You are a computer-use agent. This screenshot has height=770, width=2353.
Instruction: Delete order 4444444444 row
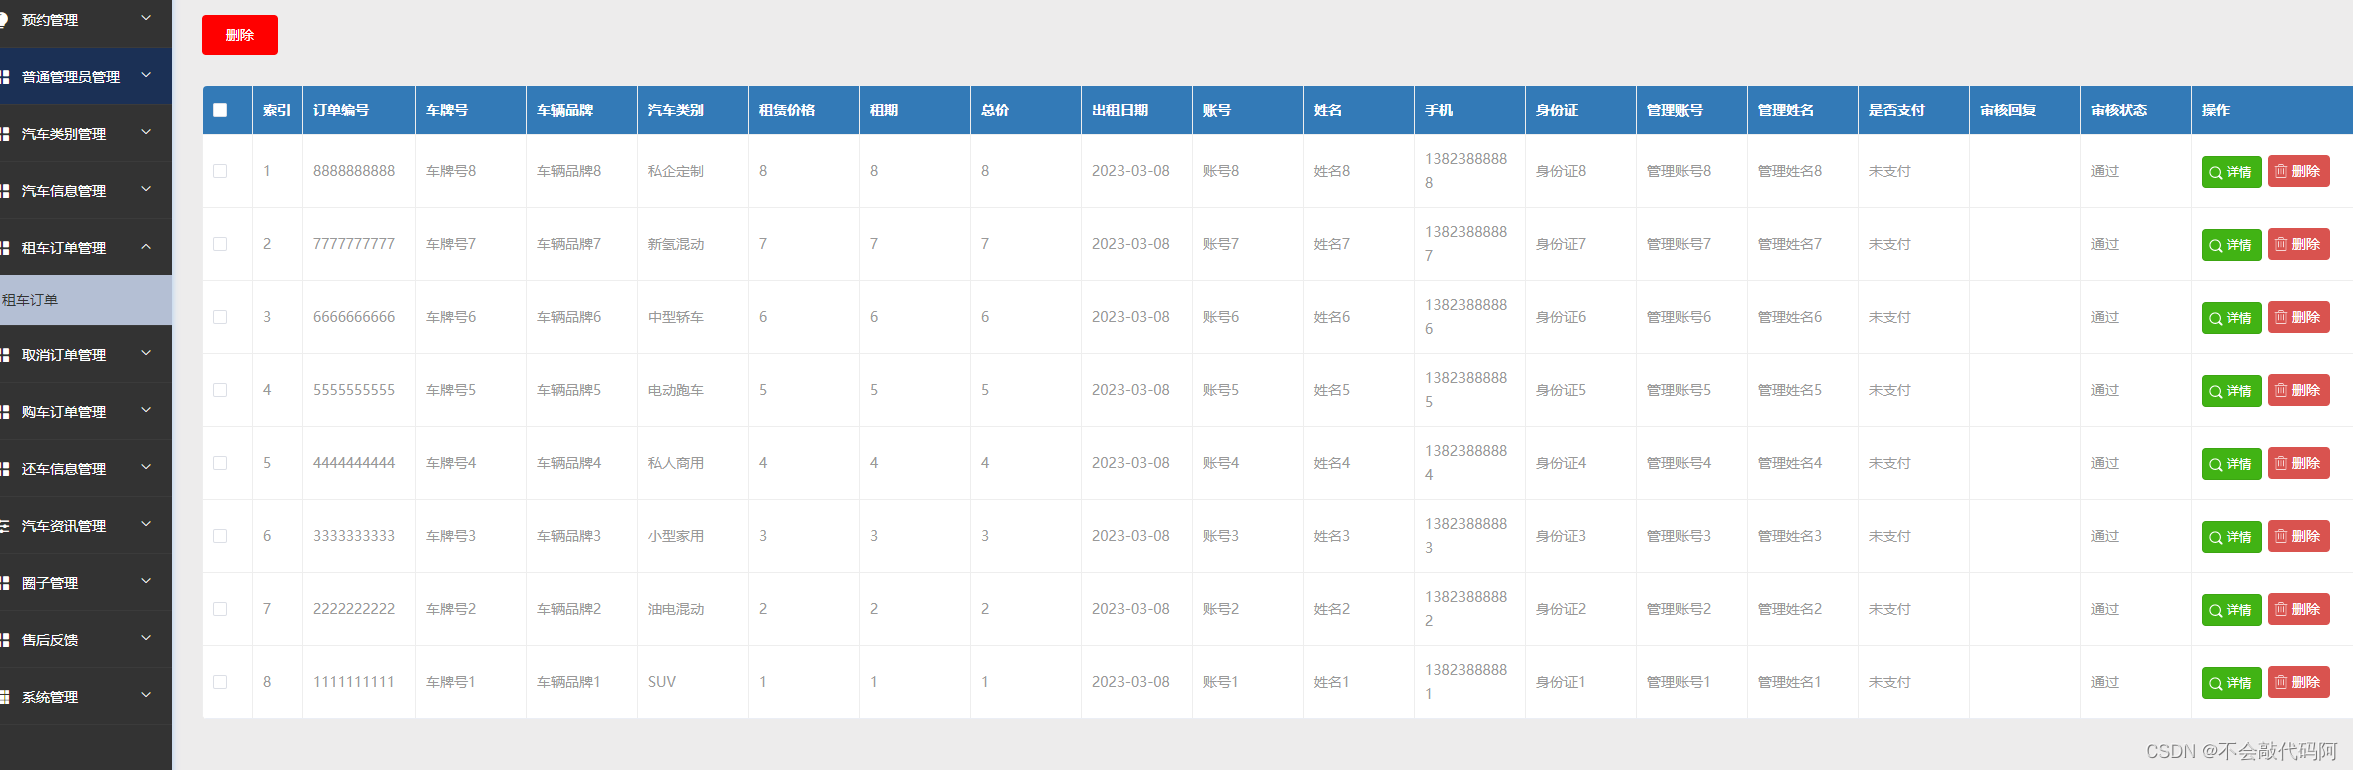coord(2298,463)
